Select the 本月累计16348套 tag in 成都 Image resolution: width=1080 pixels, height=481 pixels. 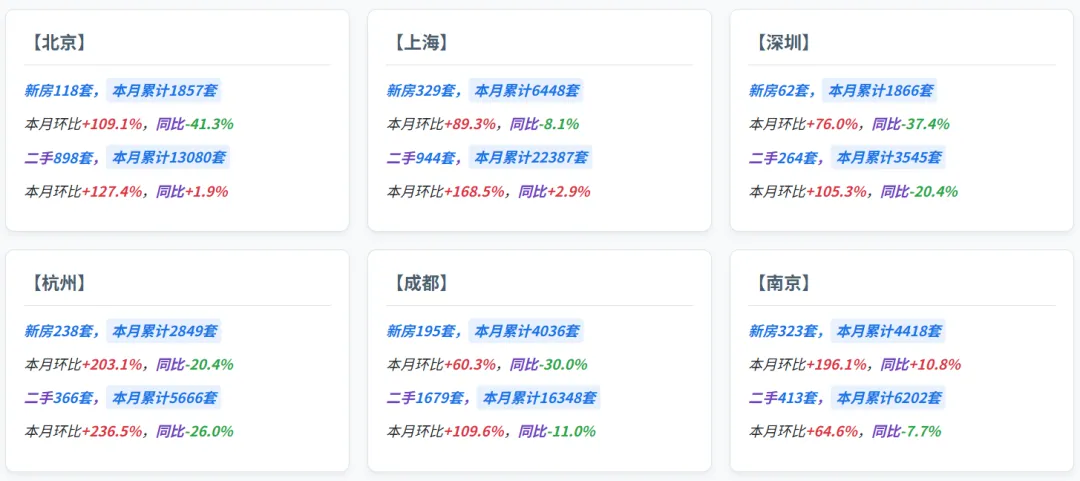tap(539, 398)
